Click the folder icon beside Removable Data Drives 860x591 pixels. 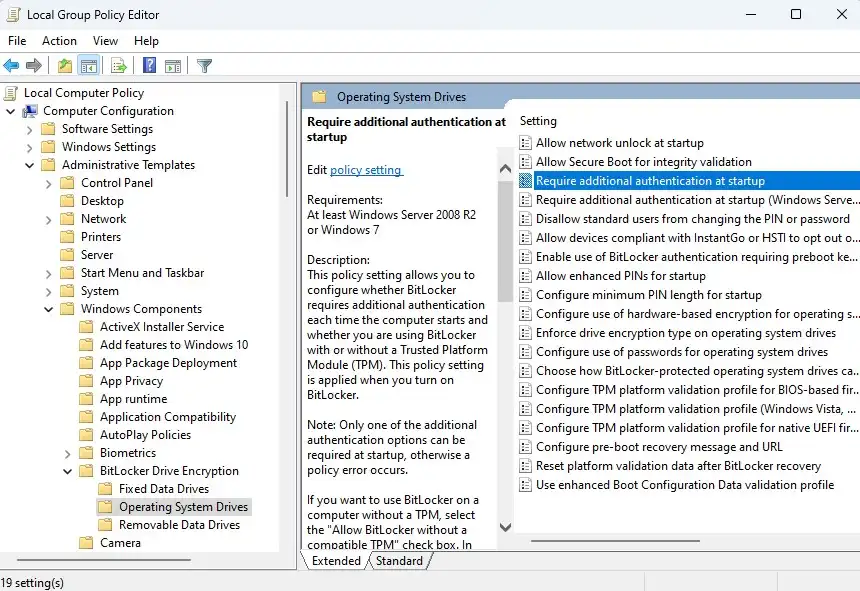coord(105,525)
